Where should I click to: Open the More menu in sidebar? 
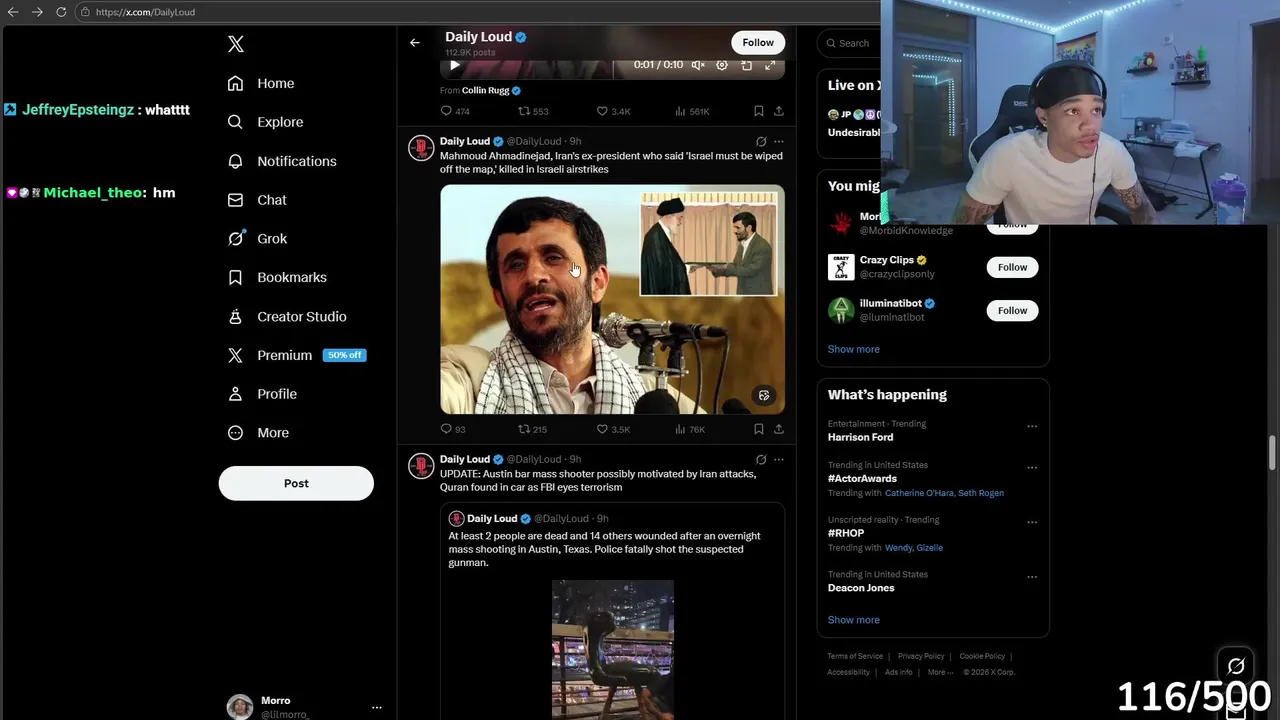(x=258, y=433)
